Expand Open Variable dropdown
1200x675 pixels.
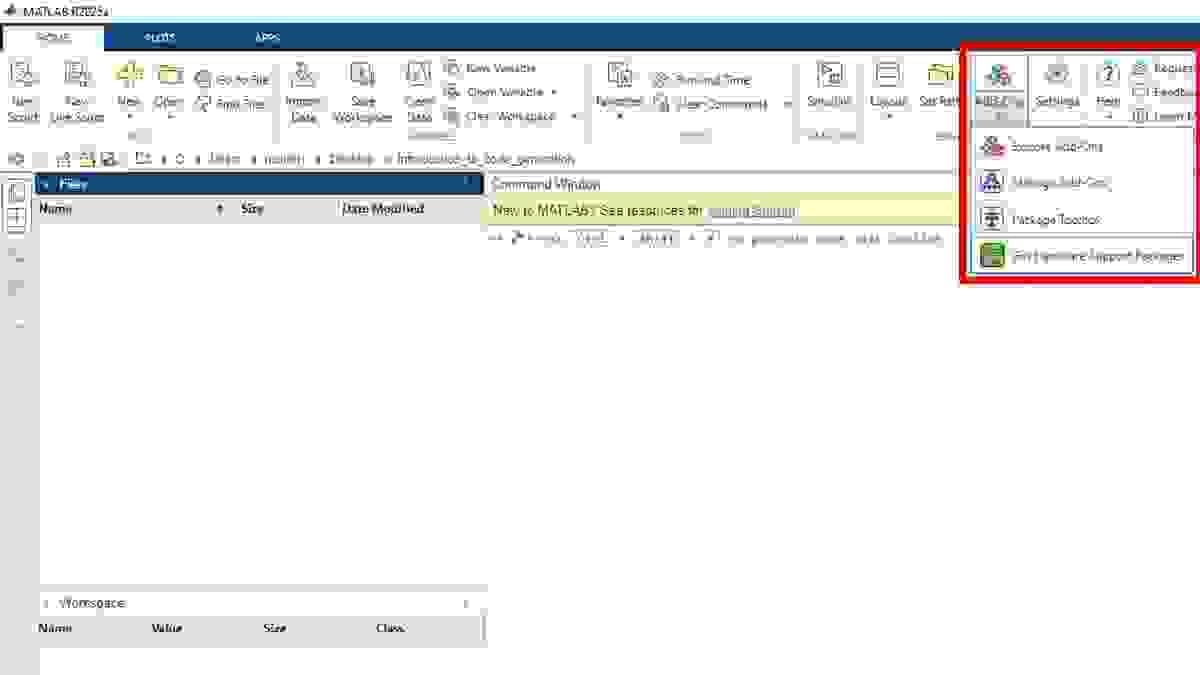click(x=552, y=92)
